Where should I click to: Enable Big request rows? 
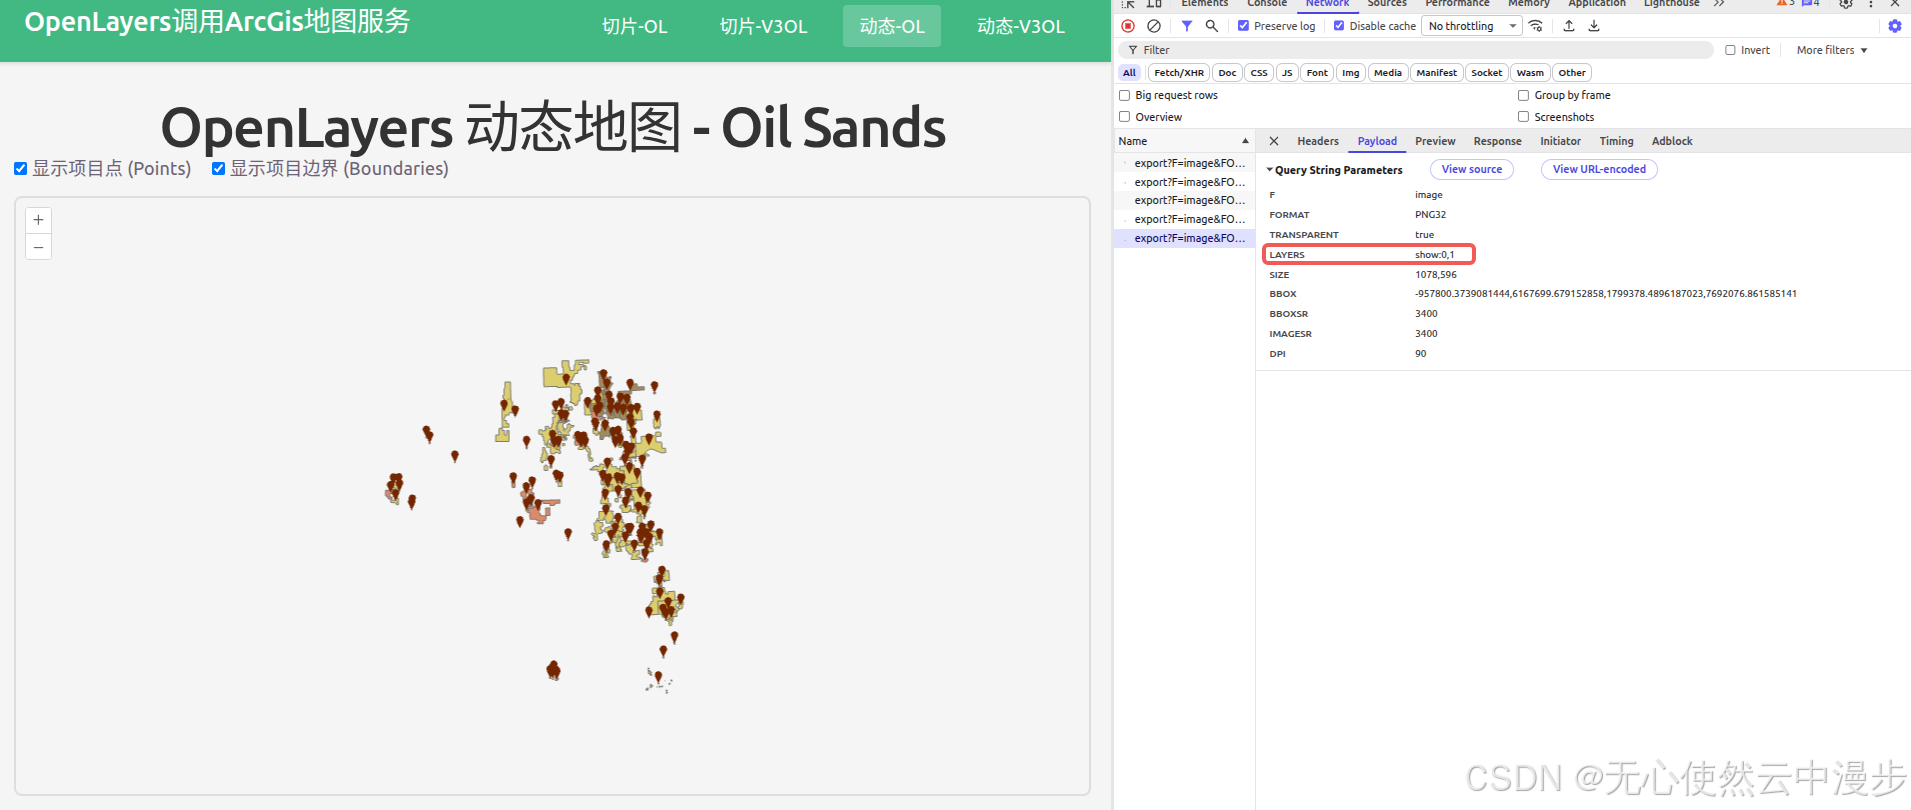point(1125,95)
